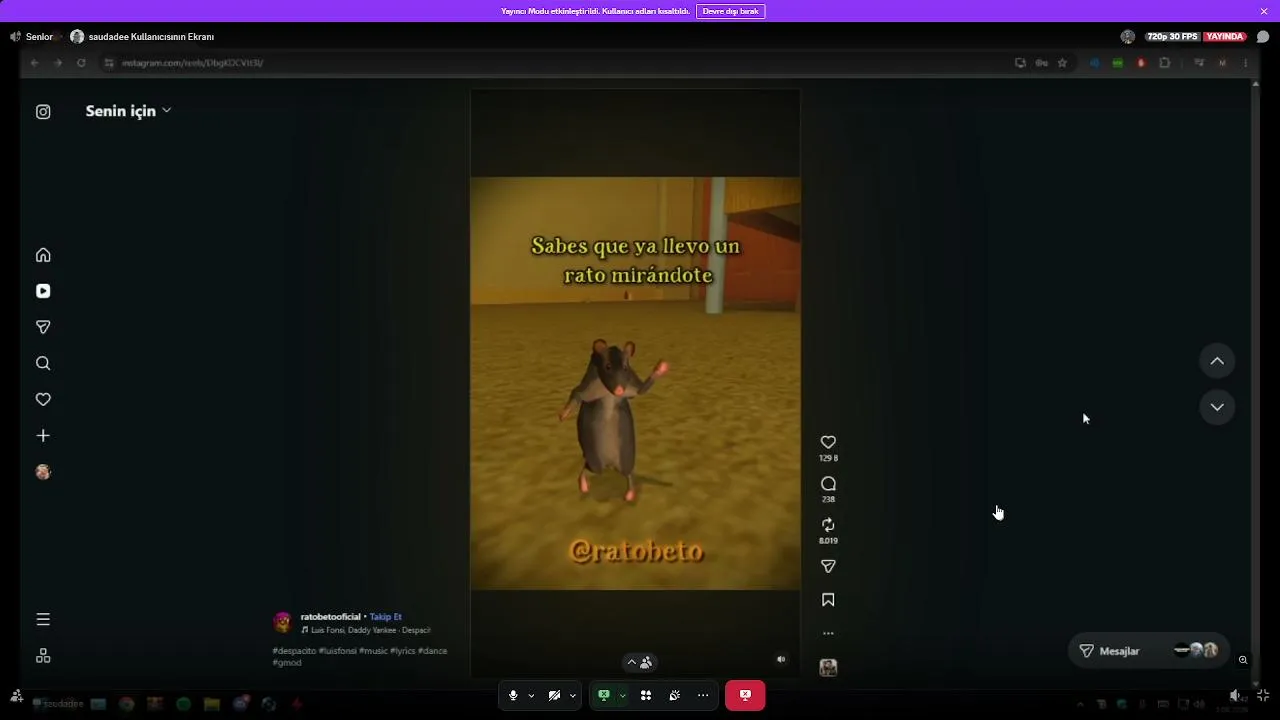Open the Meta apps grid icon in the sidebar
This screenshot has height=720, width=1280.
(43, 656)
